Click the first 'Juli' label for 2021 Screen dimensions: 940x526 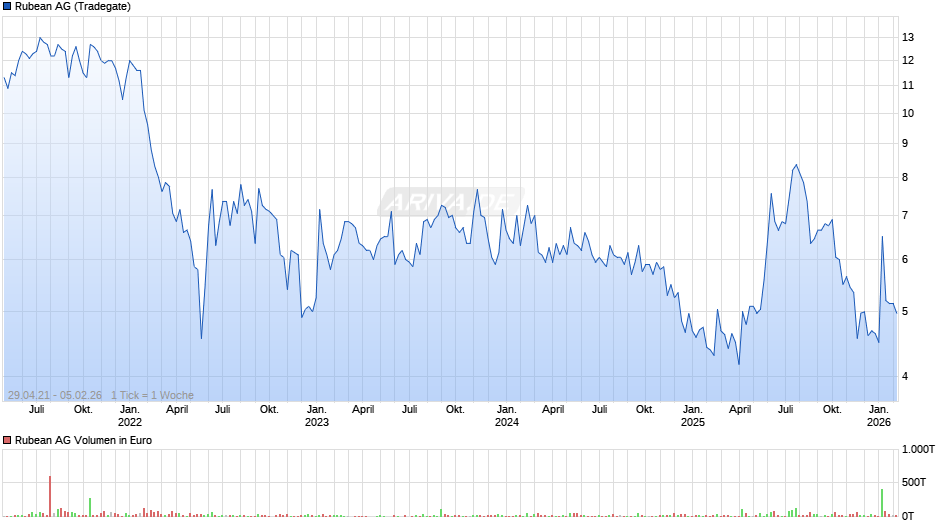click(x=37, y=410)
